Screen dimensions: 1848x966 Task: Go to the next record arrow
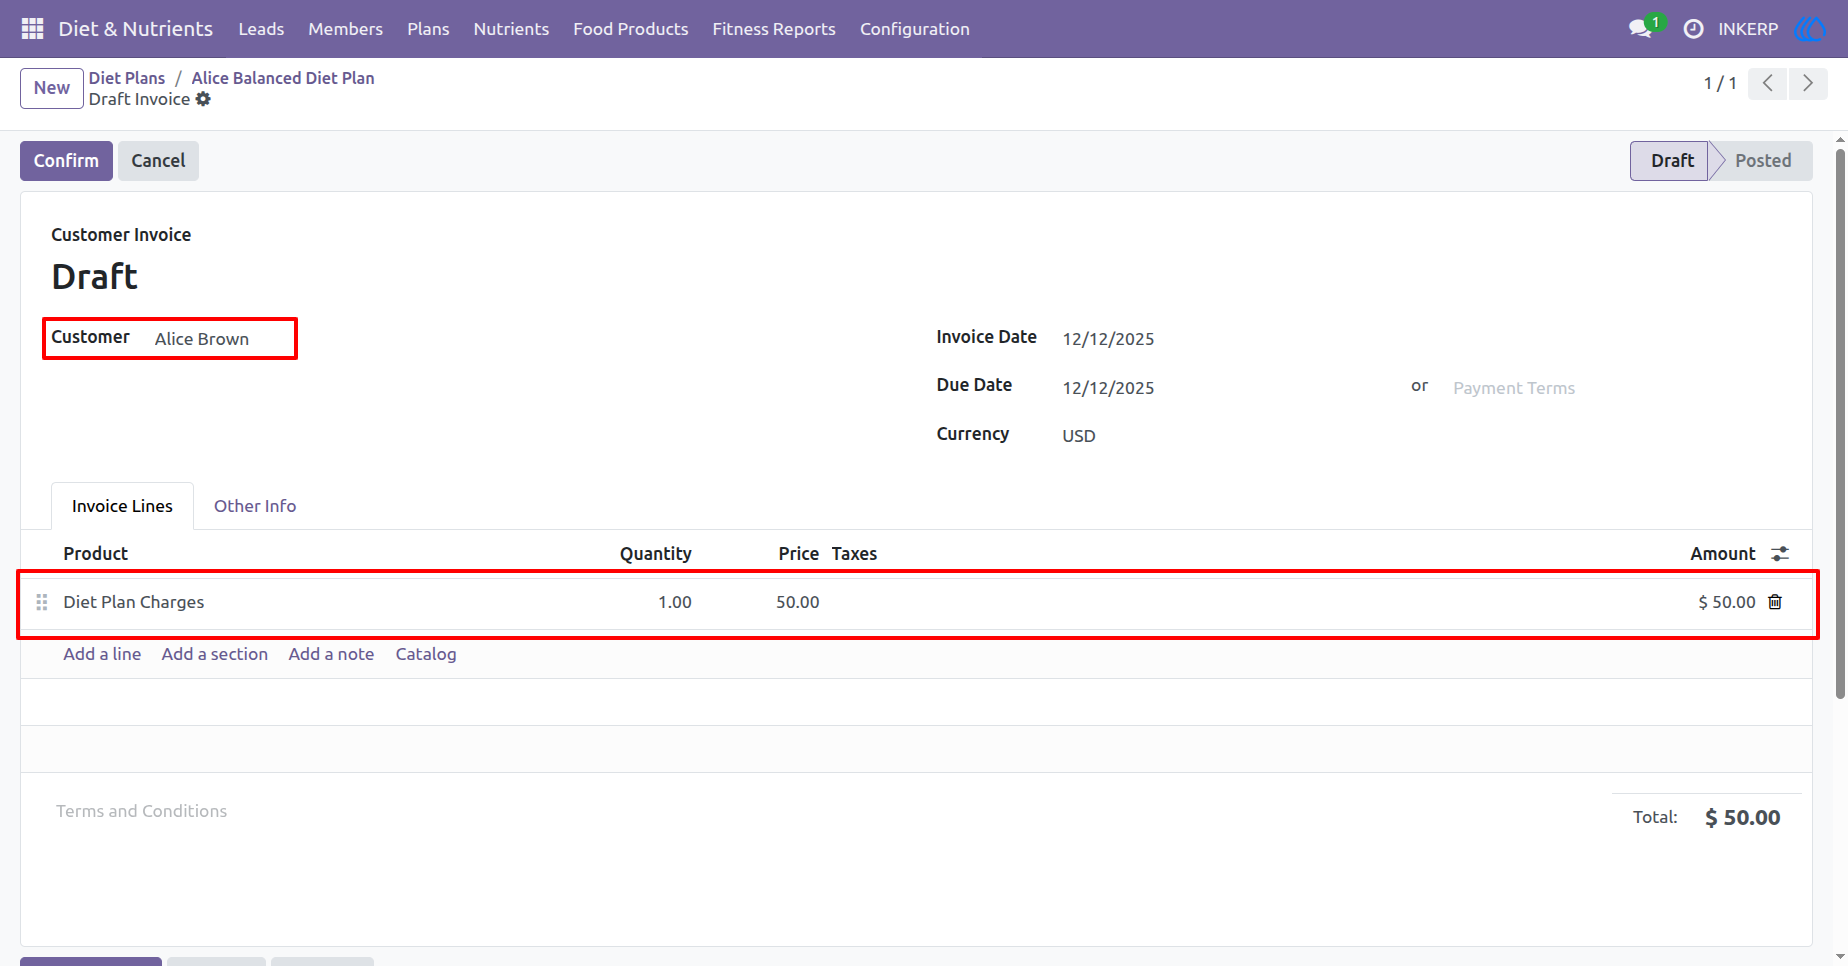tap(1808, 83)
